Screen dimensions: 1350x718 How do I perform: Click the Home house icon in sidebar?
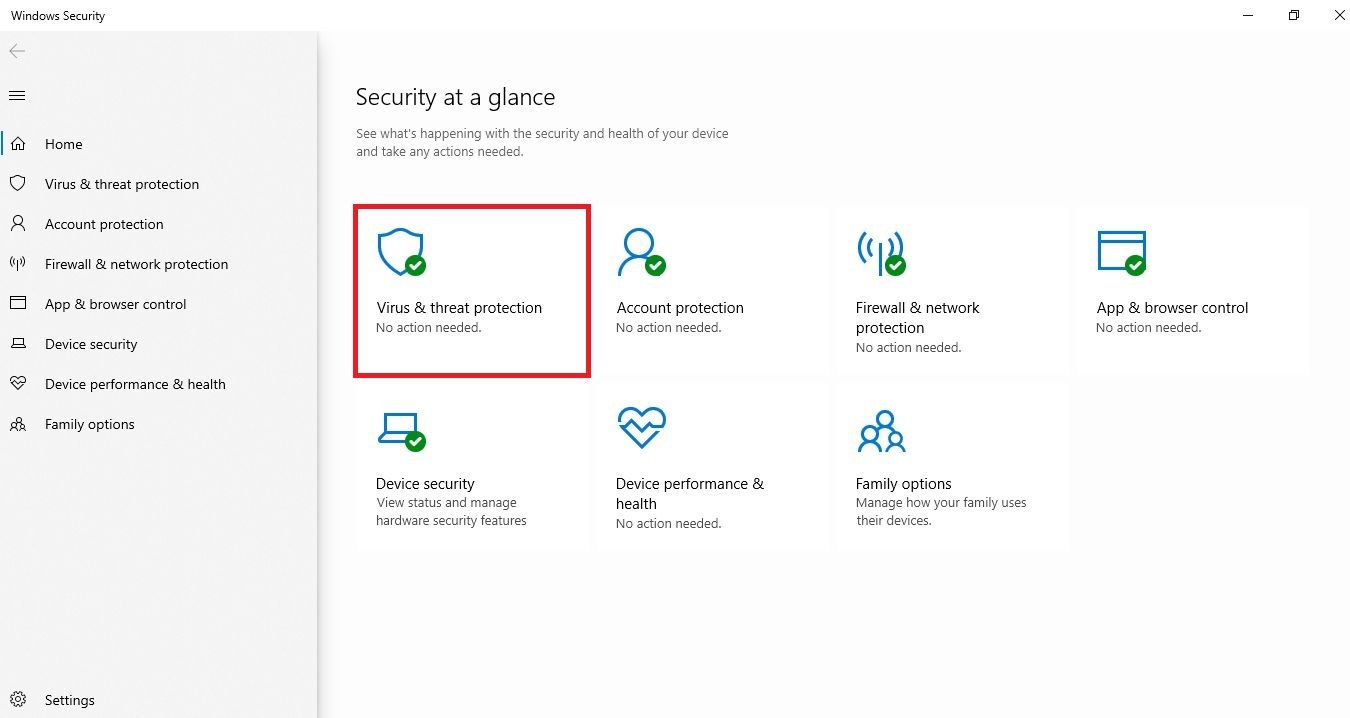18,143
